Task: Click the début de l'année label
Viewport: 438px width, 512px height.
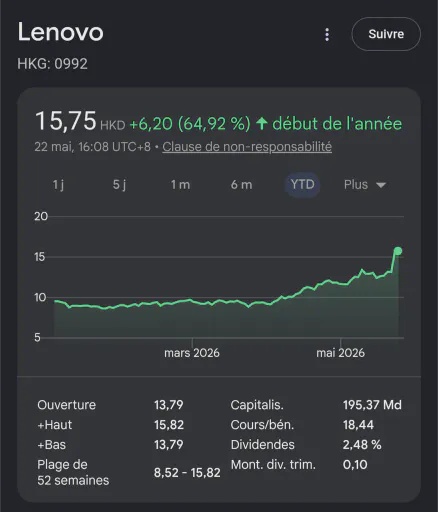Action: [337, 124]
